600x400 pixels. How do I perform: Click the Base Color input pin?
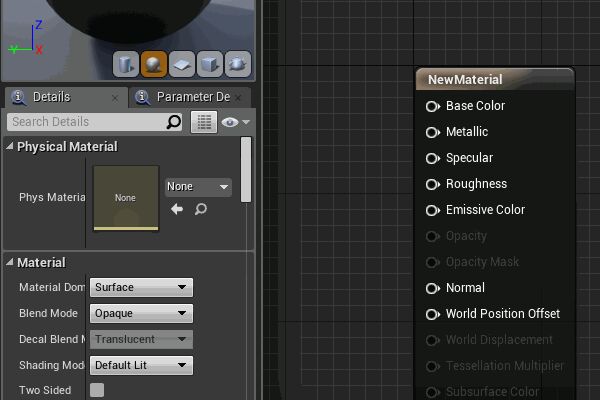(433, 106)
